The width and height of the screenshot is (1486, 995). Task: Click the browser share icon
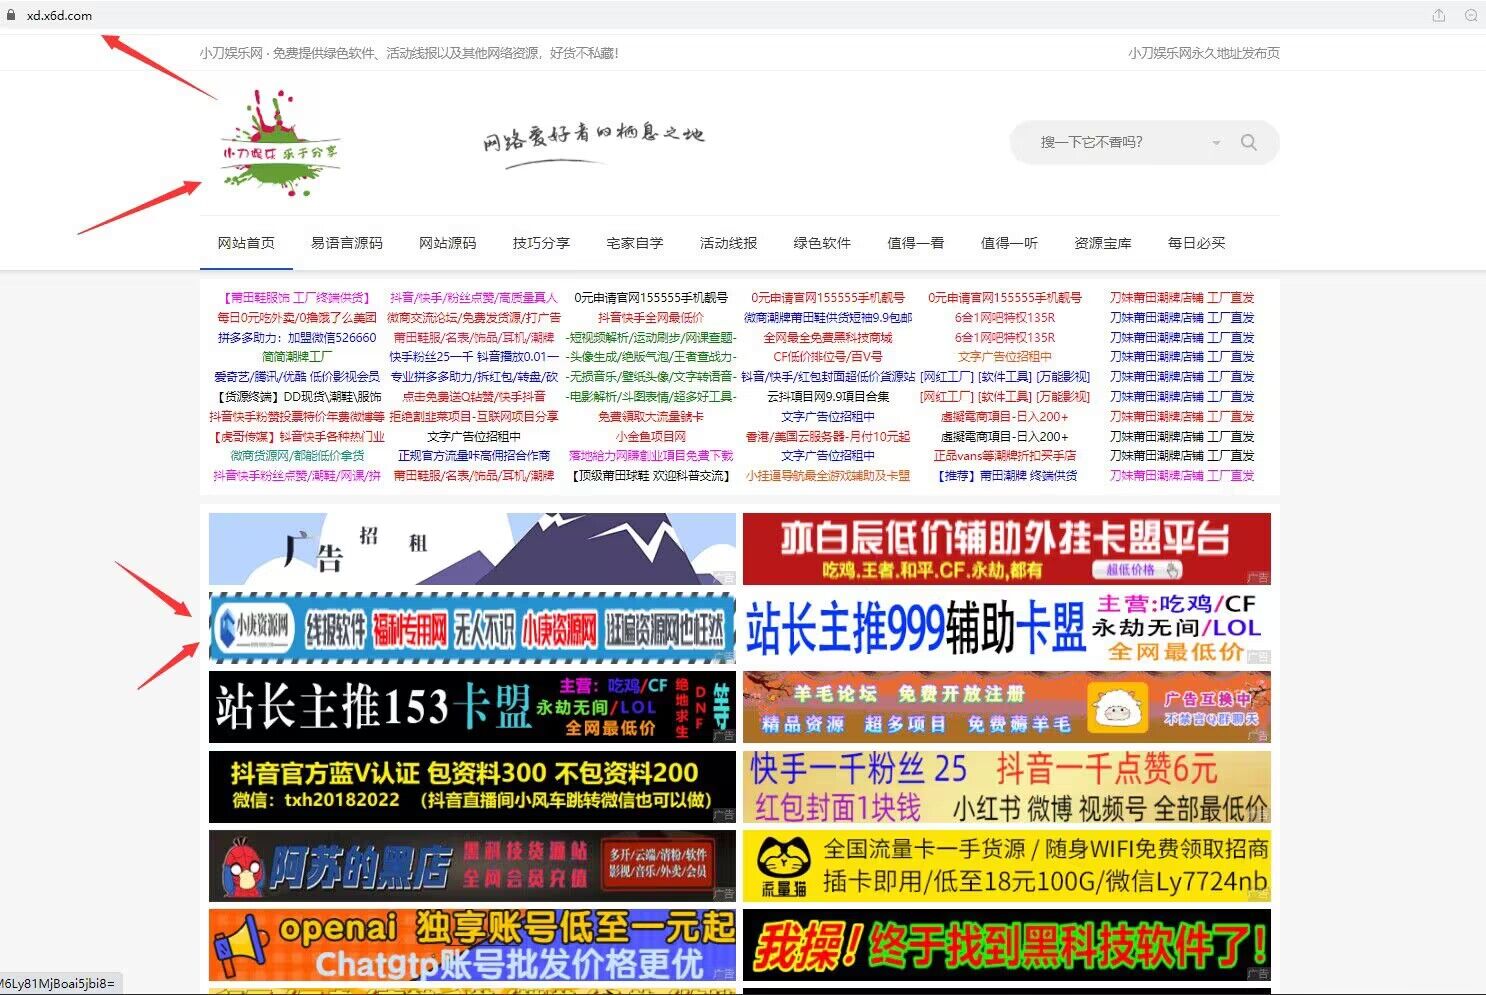point(1438,15)
